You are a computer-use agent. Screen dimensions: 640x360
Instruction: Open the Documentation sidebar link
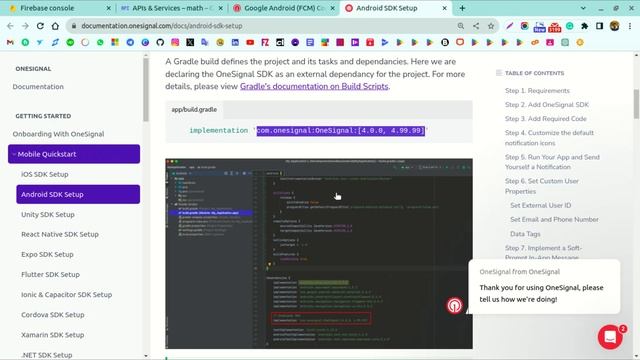pos(38,87)
